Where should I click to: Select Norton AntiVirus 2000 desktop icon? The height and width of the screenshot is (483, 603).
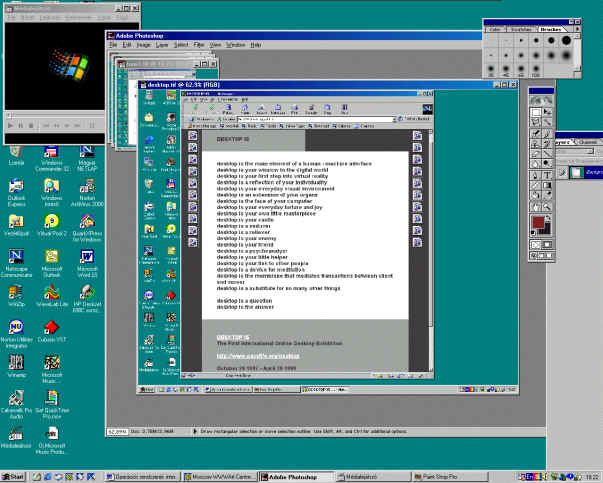(87, 193)
